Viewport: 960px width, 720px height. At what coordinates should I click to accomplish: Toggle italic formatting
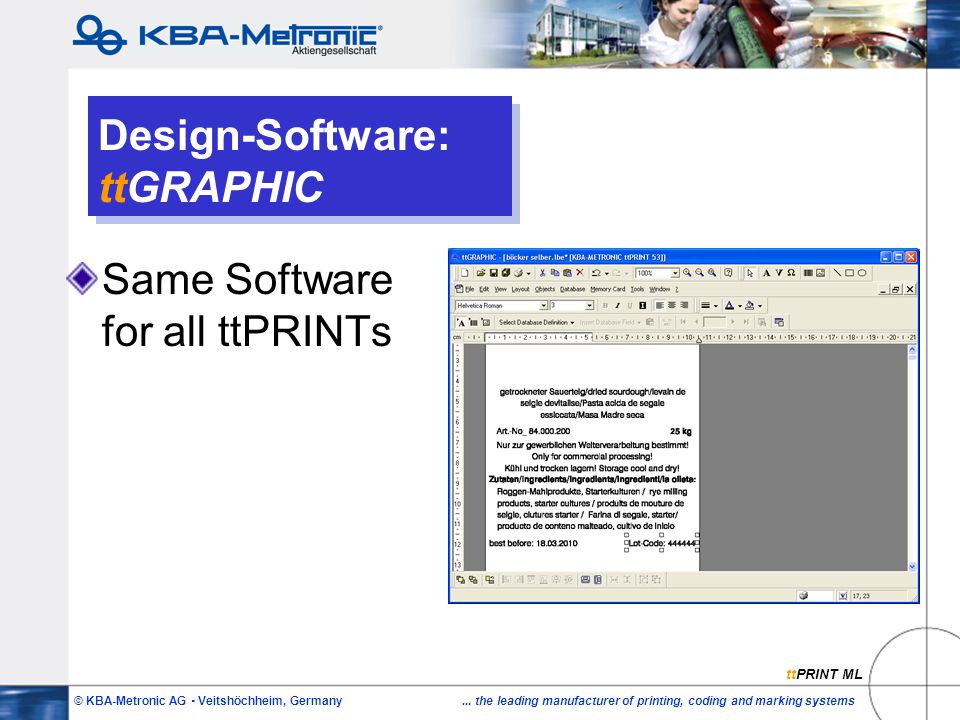[x=617, y=306]
